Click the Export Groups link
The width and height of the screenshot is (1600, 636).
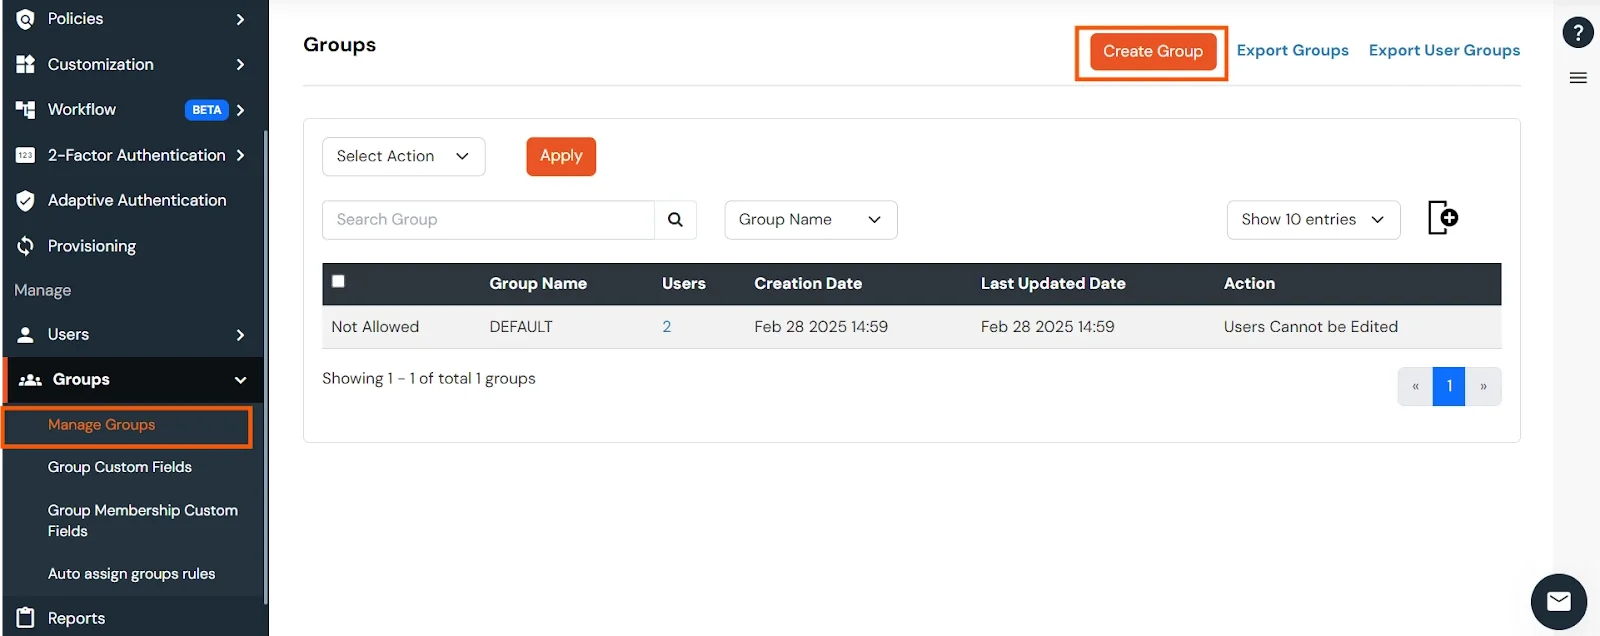coord(1293,50)
